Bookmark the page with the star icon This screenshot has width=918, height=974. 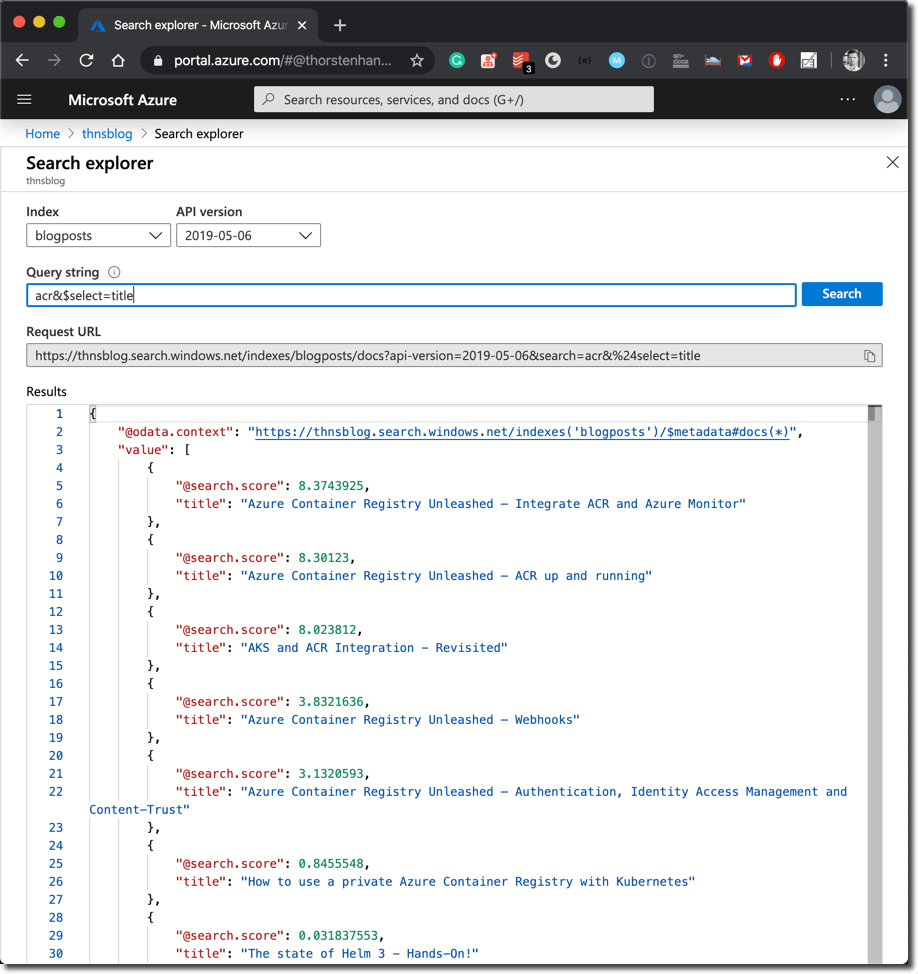point(417,60)
